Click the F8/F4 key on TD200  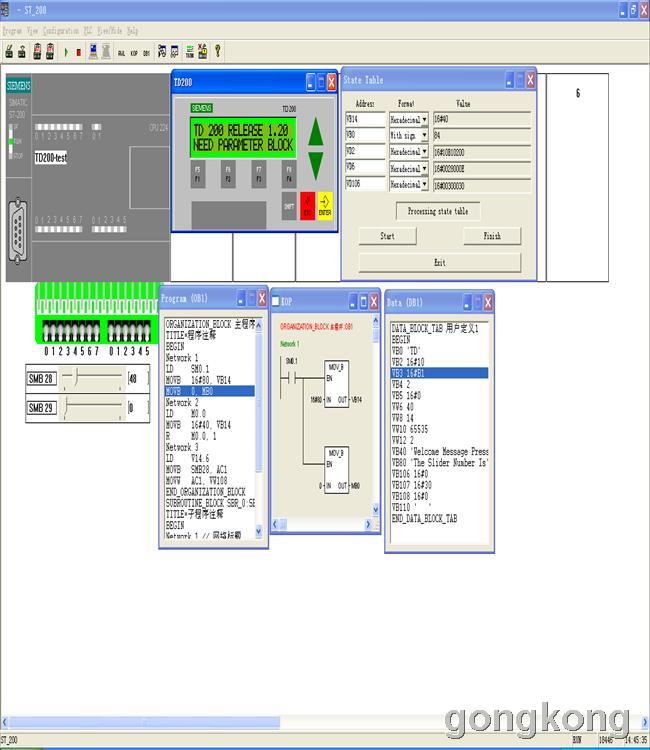tap(289, 174)
